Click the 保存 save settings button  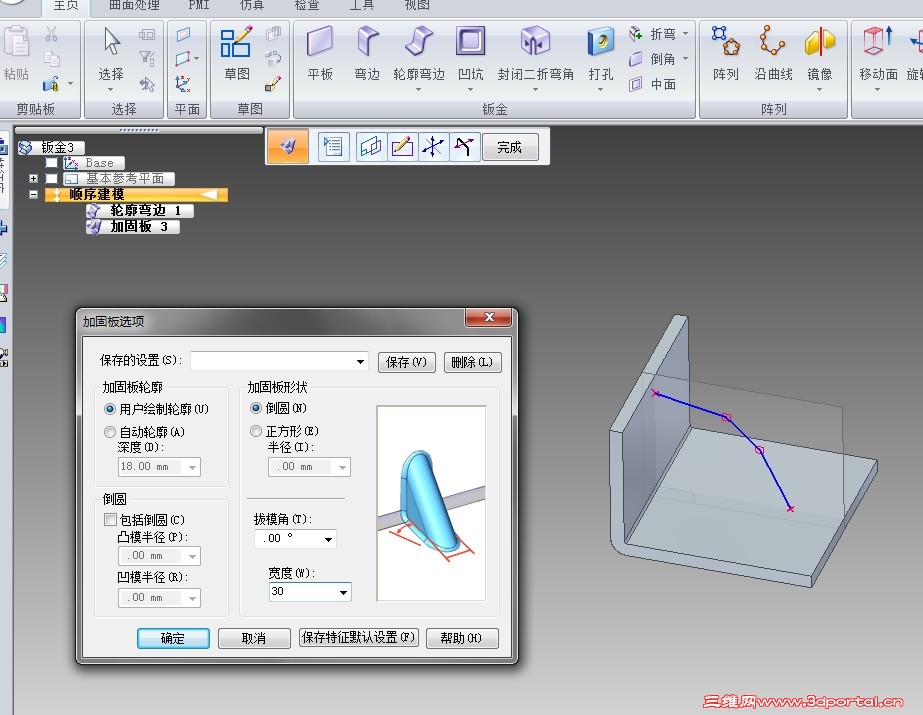click(406, 362)
